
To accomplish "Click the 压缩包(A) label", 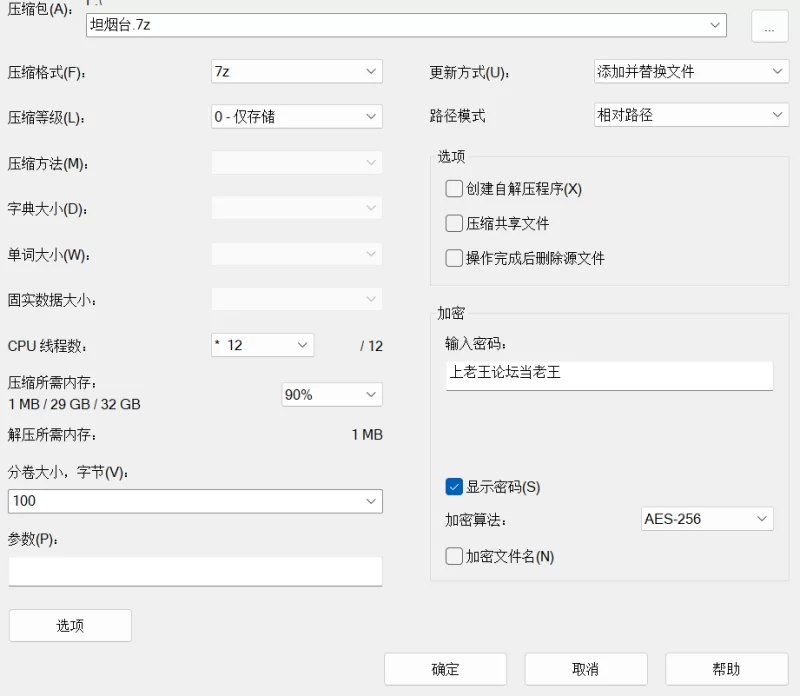I will (x=40, y=9).
